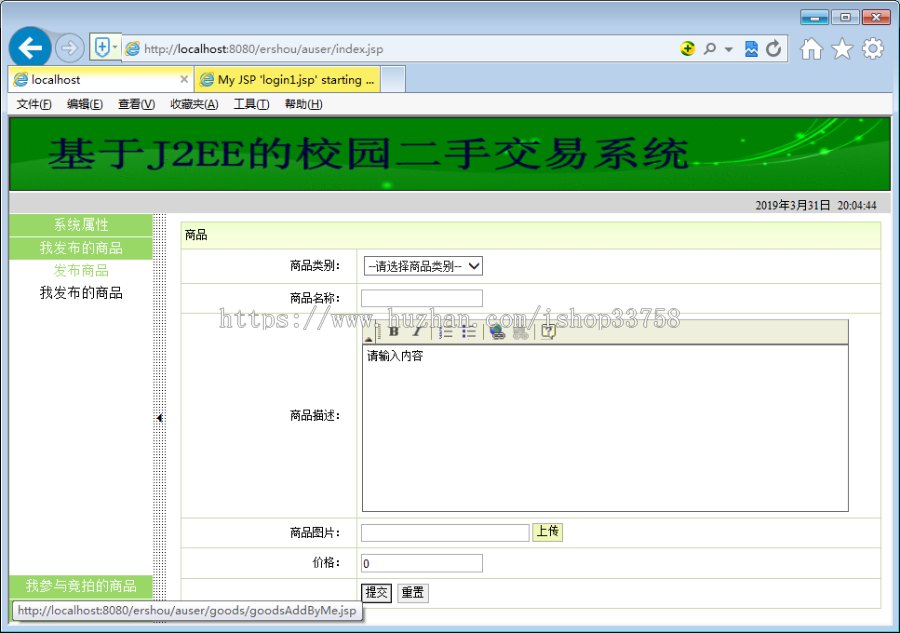Select the unordered list icon in the editor
900x633 pixels.
coord(468,332)
